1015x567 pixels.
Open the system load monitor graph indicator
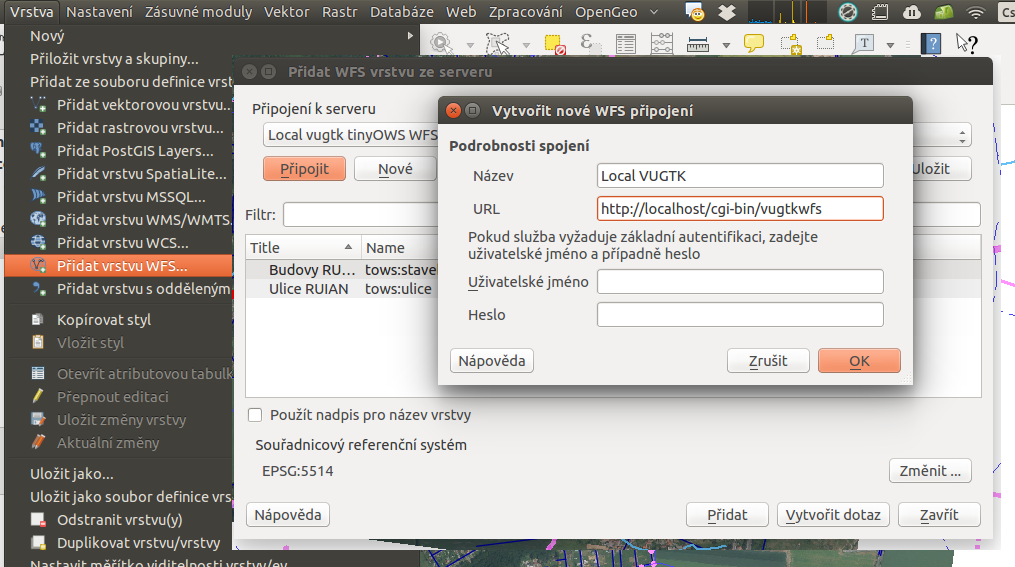tap(787, 12)
